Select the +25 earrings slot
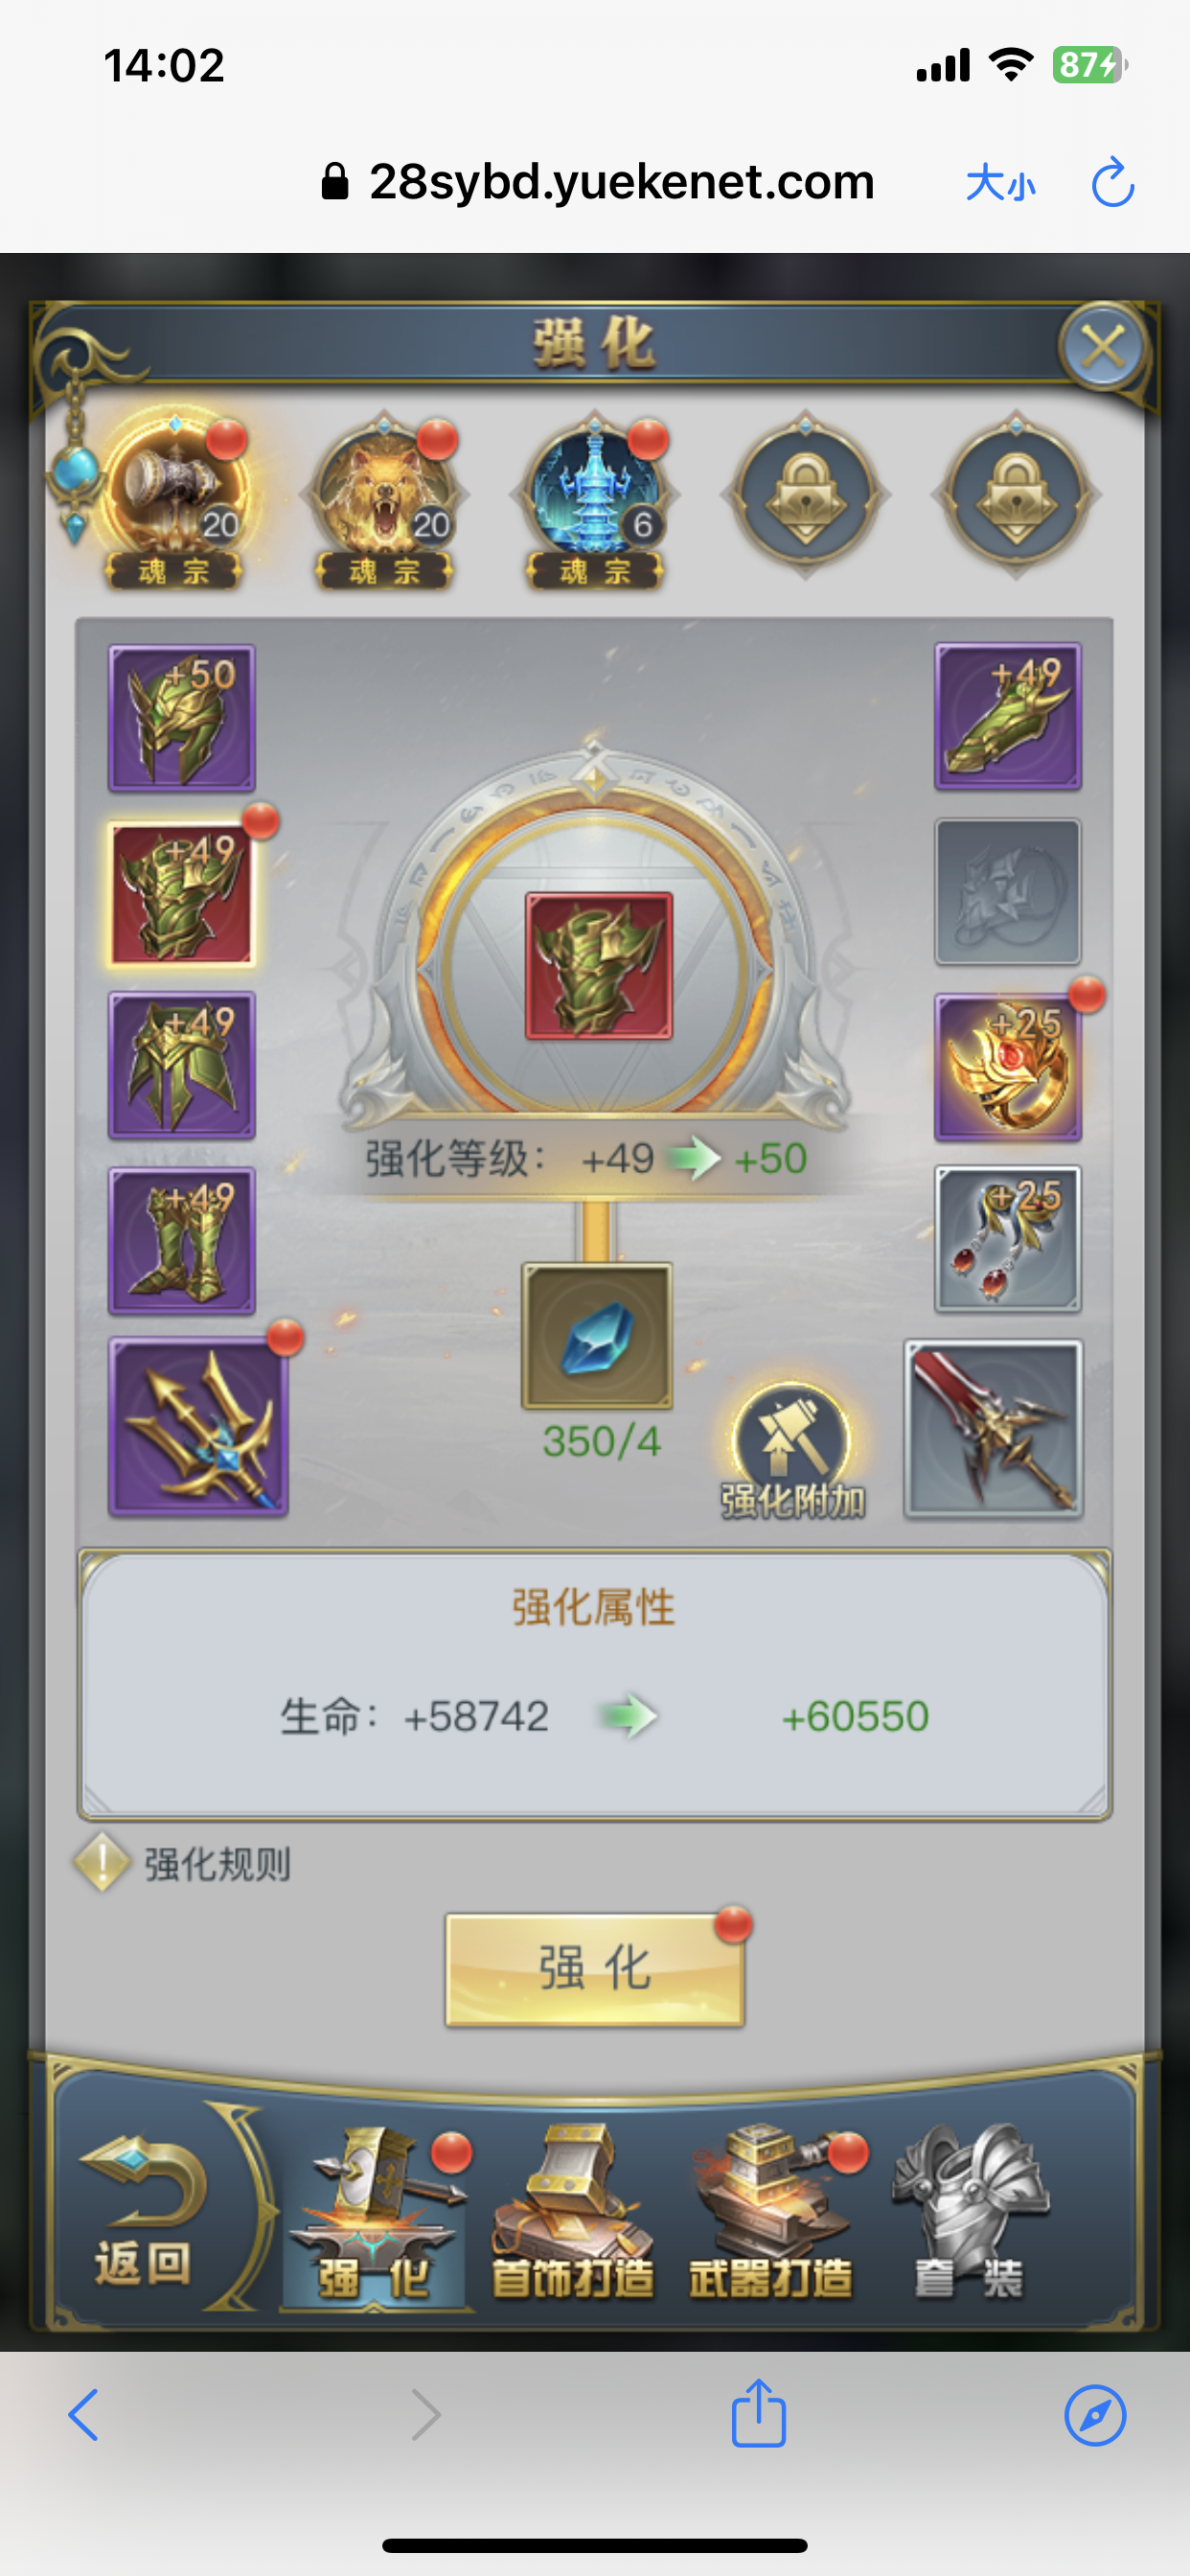1190x2576 pixels. [x=1008, y=1240]
